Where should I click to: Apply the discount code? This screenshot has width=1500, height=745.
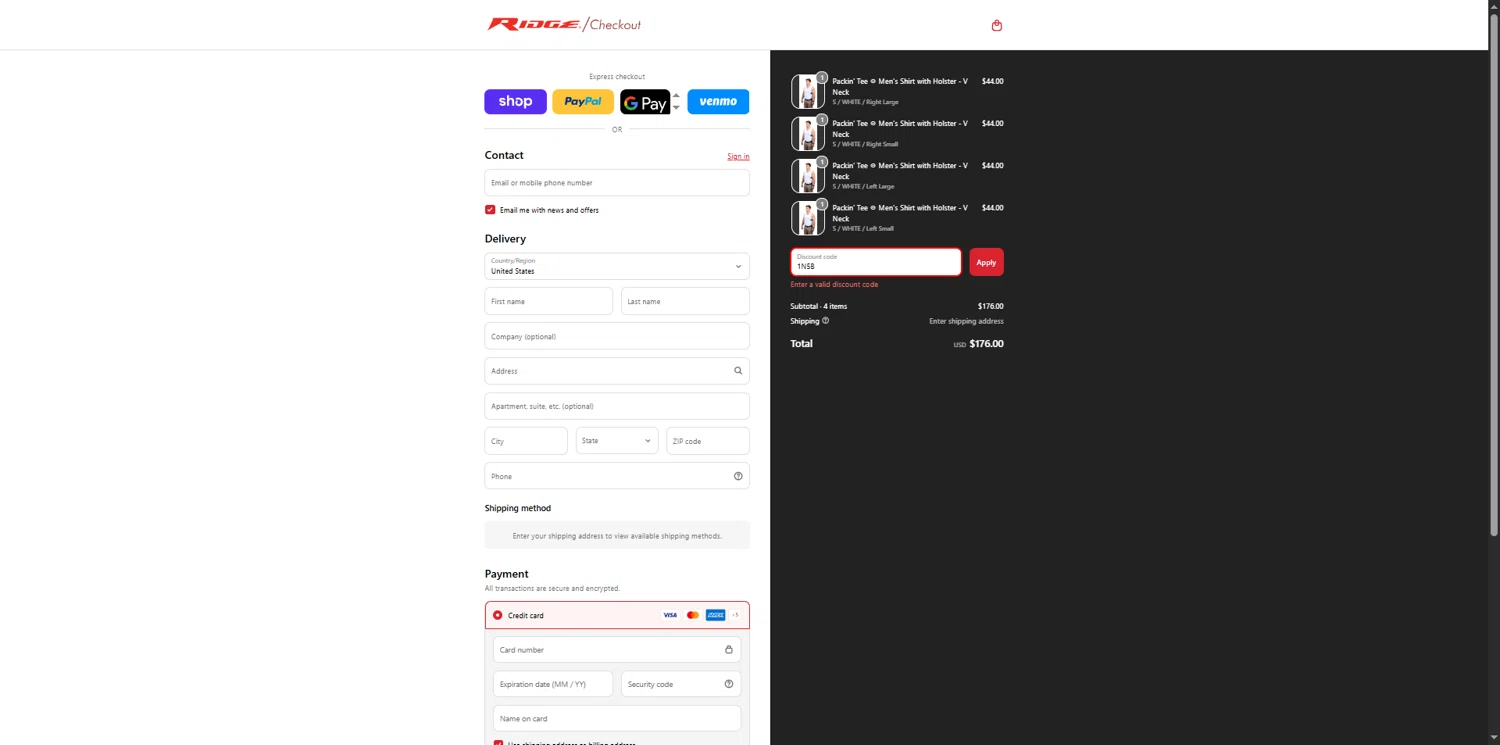click(986, 262)
